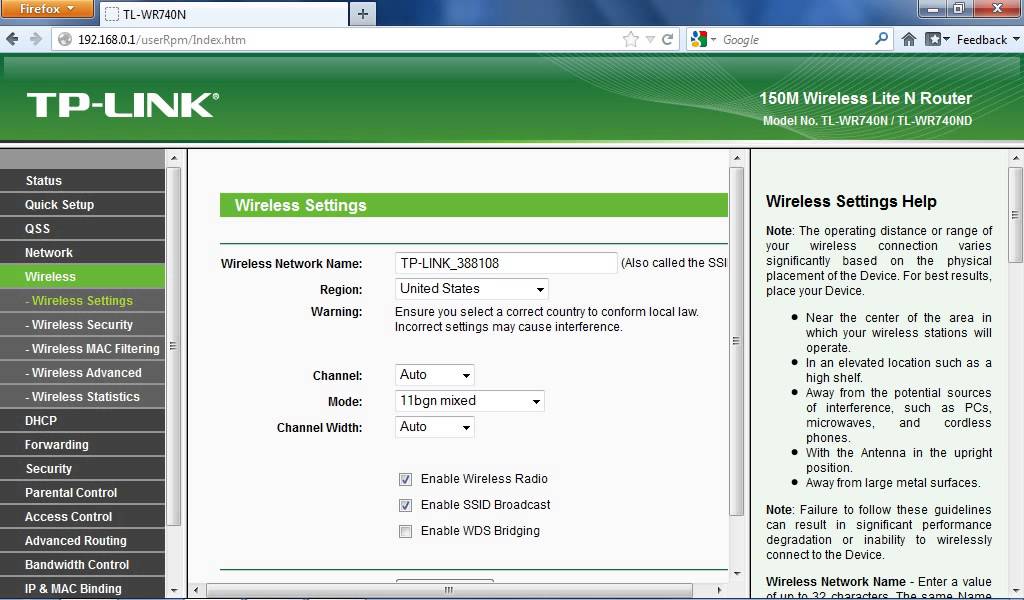Open a new tab with plus button
This screenshot has height=600, width=1024.
click(363, 14)
